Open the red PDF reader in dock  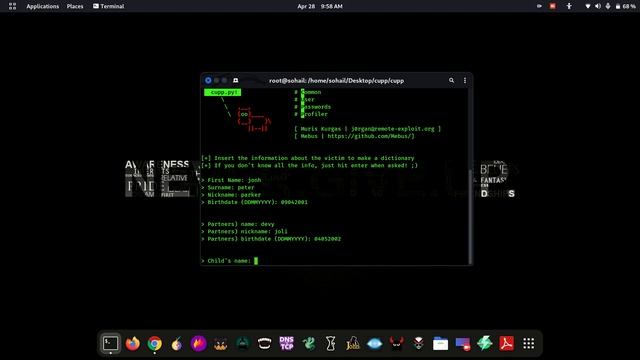507,343
